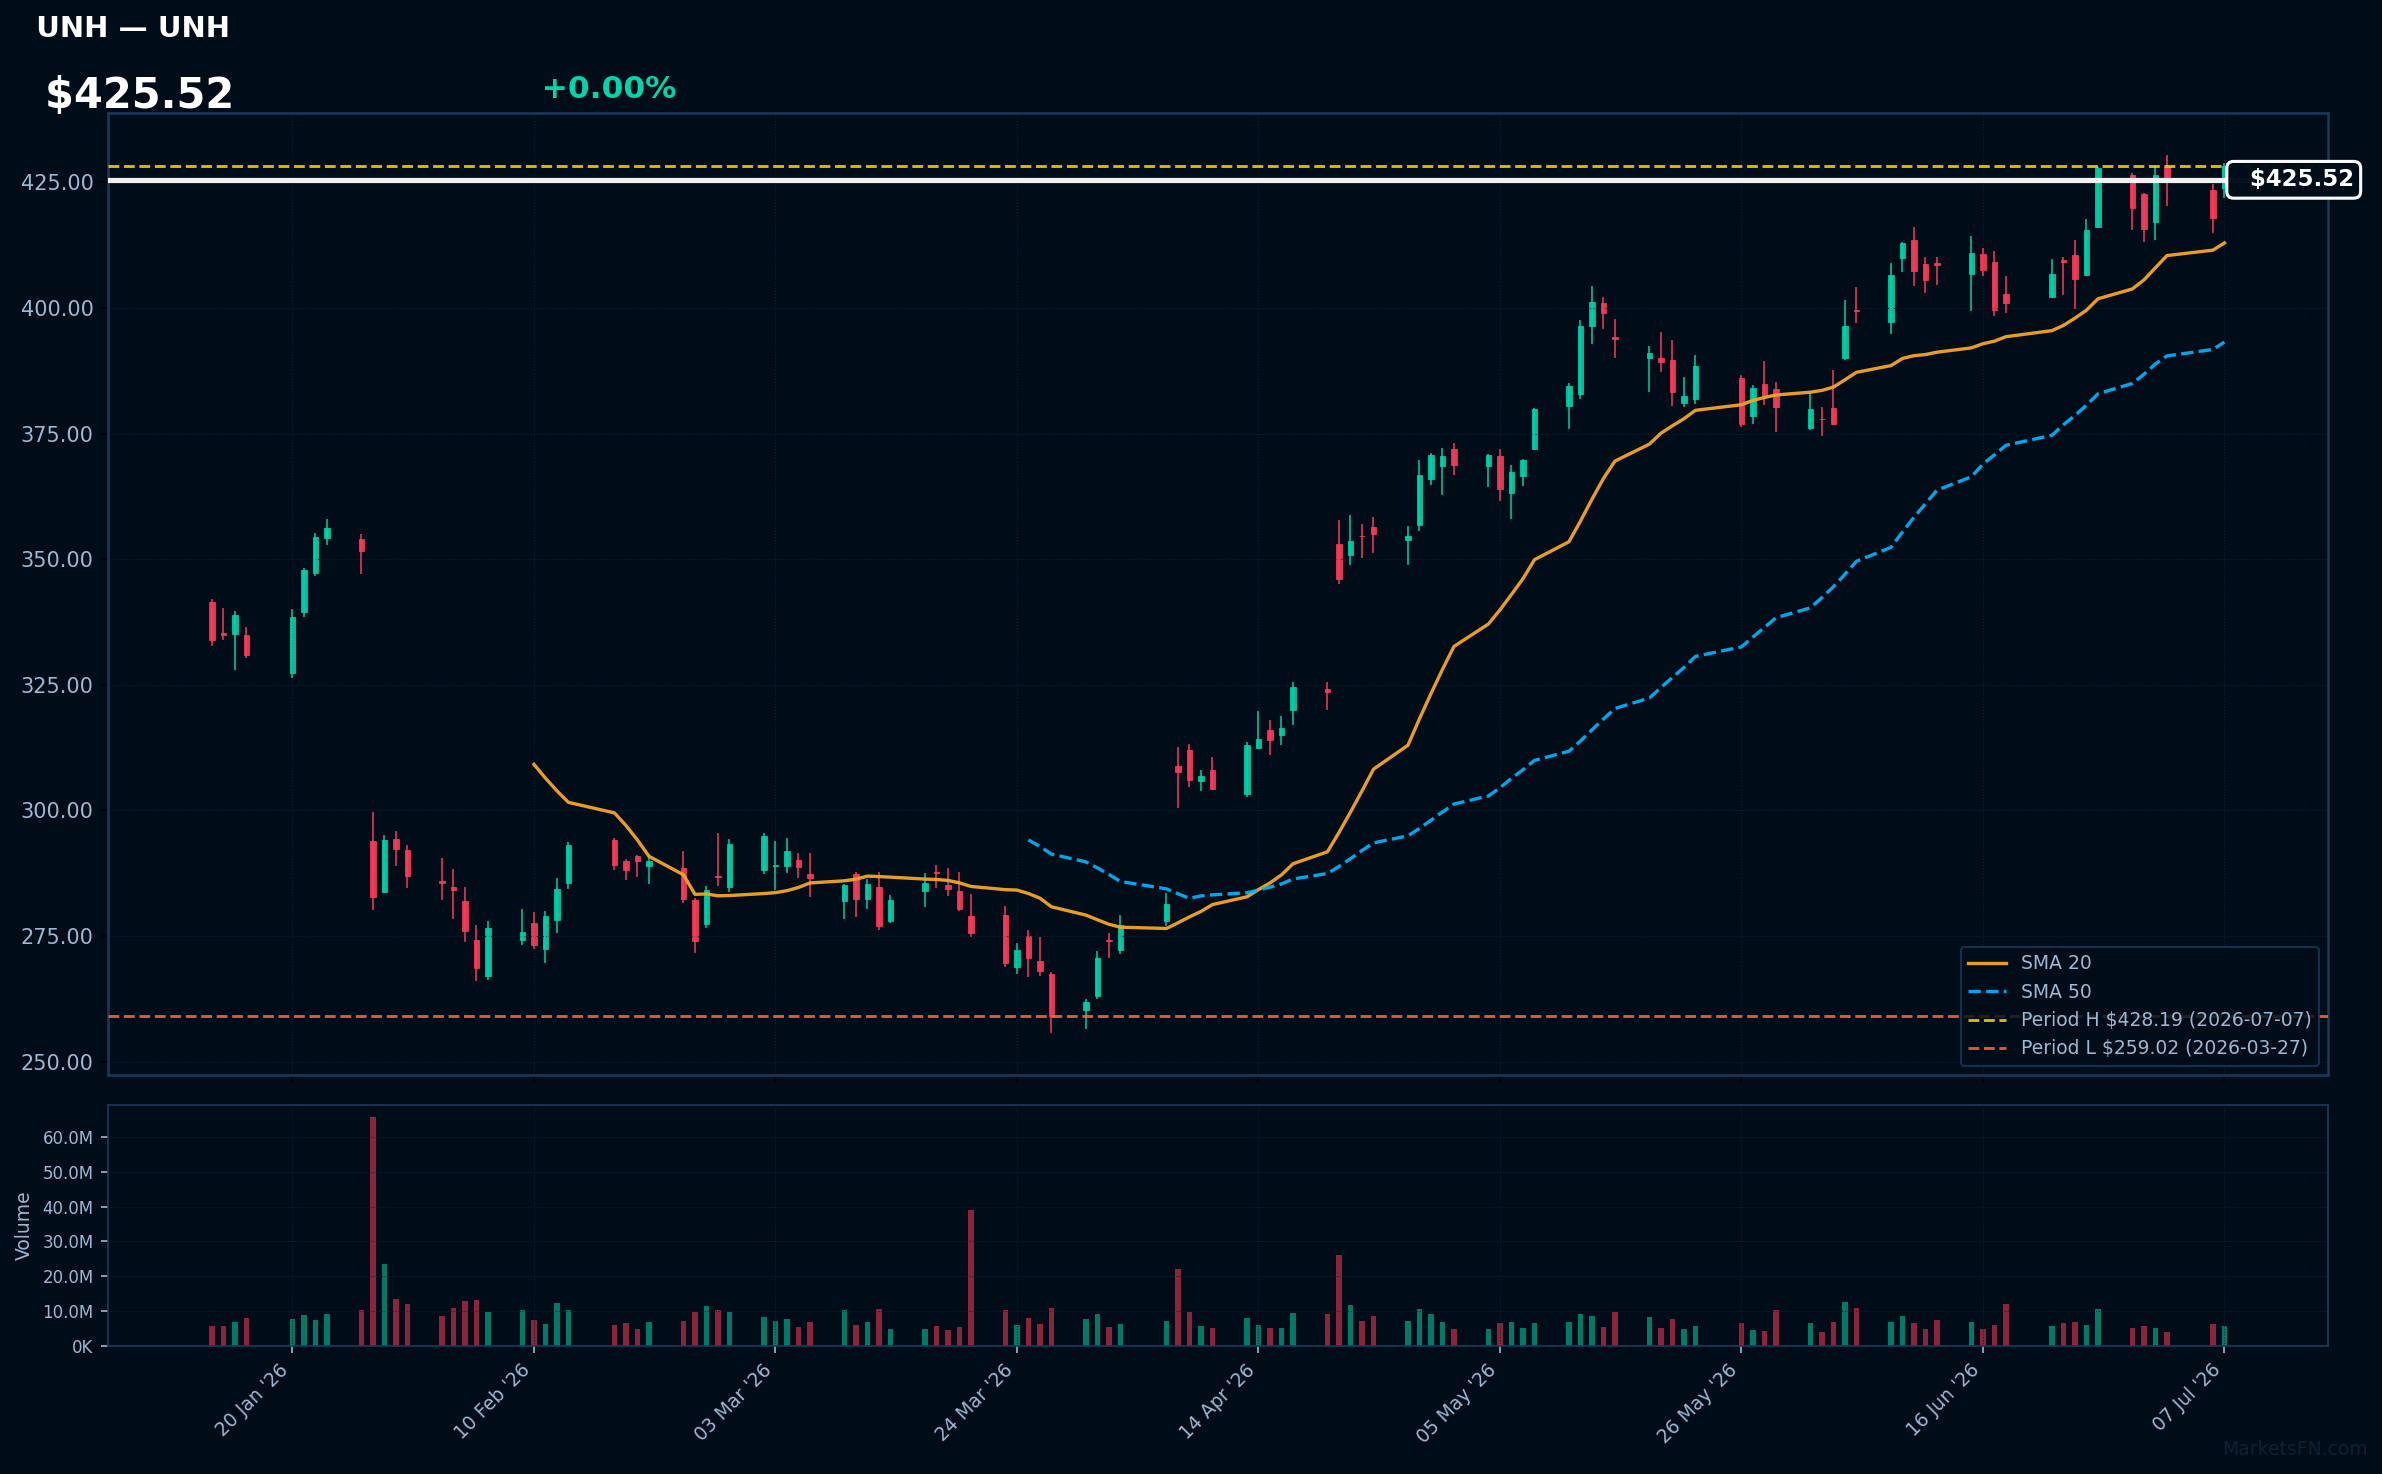Click the Volume axis title
Screen dimensions: 2382x1474
point(23,1226)
